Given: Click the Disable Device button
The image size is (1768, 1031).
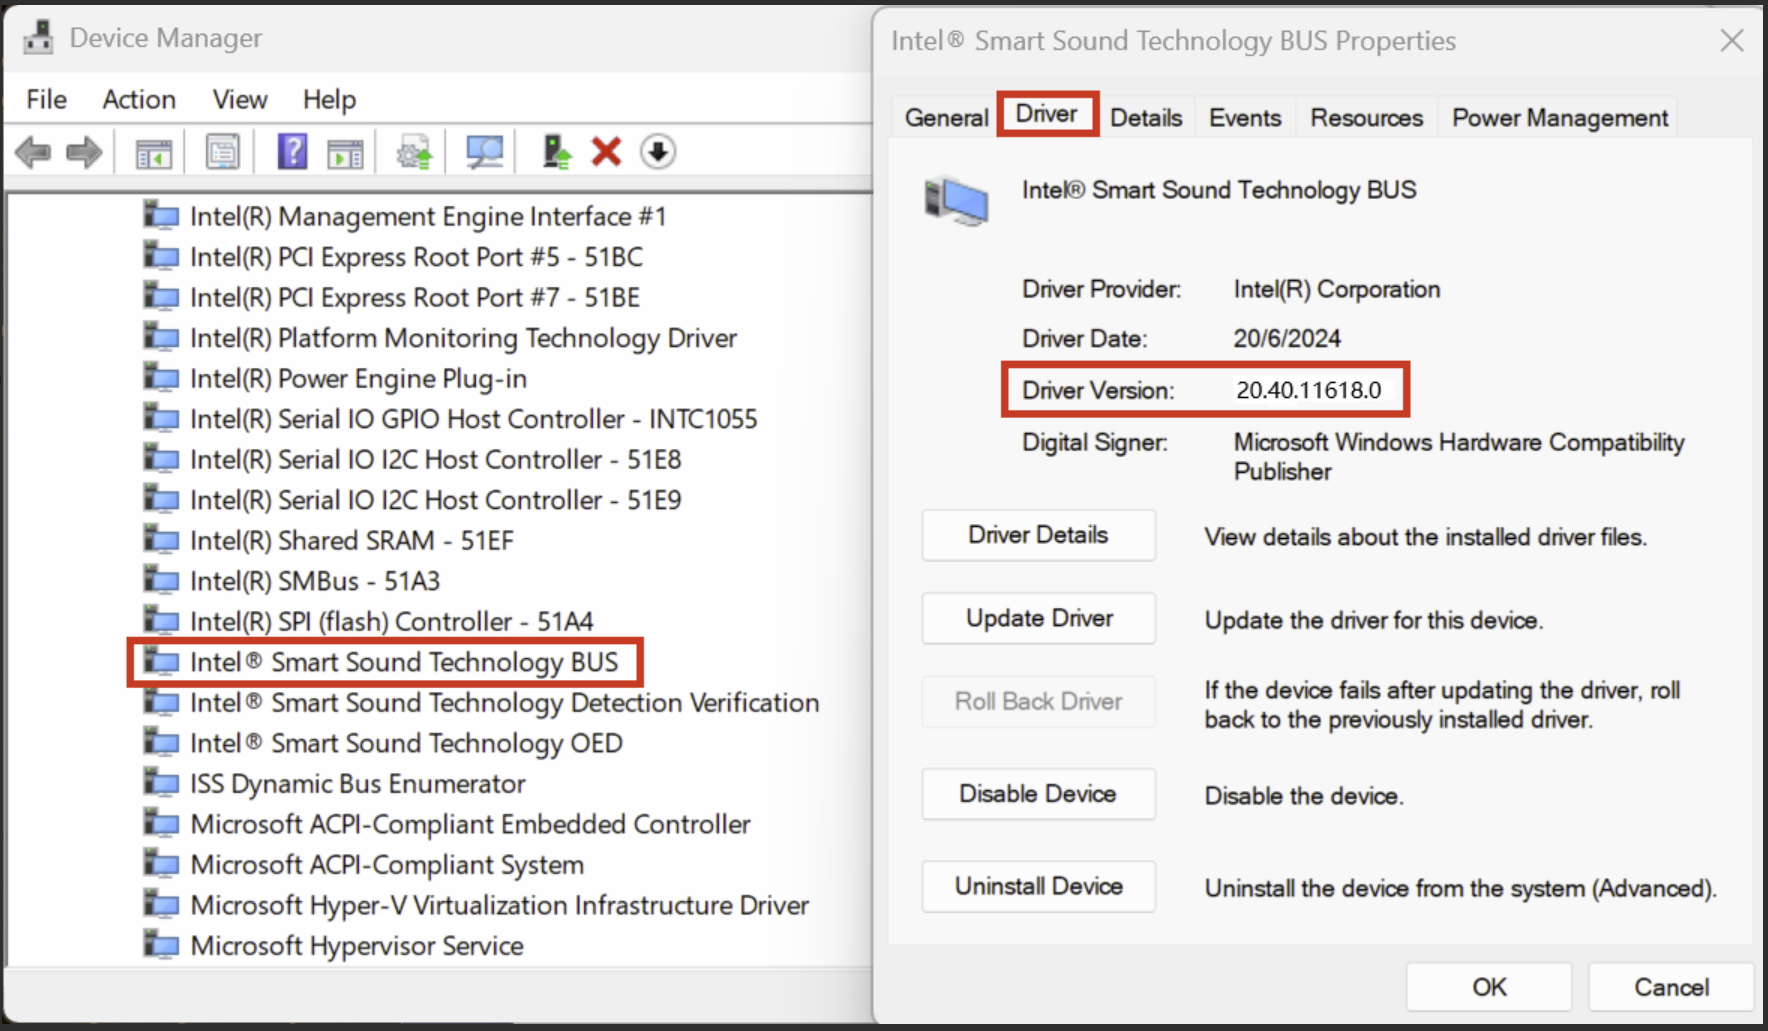Looking at the screenshot, I should 1038,793.
